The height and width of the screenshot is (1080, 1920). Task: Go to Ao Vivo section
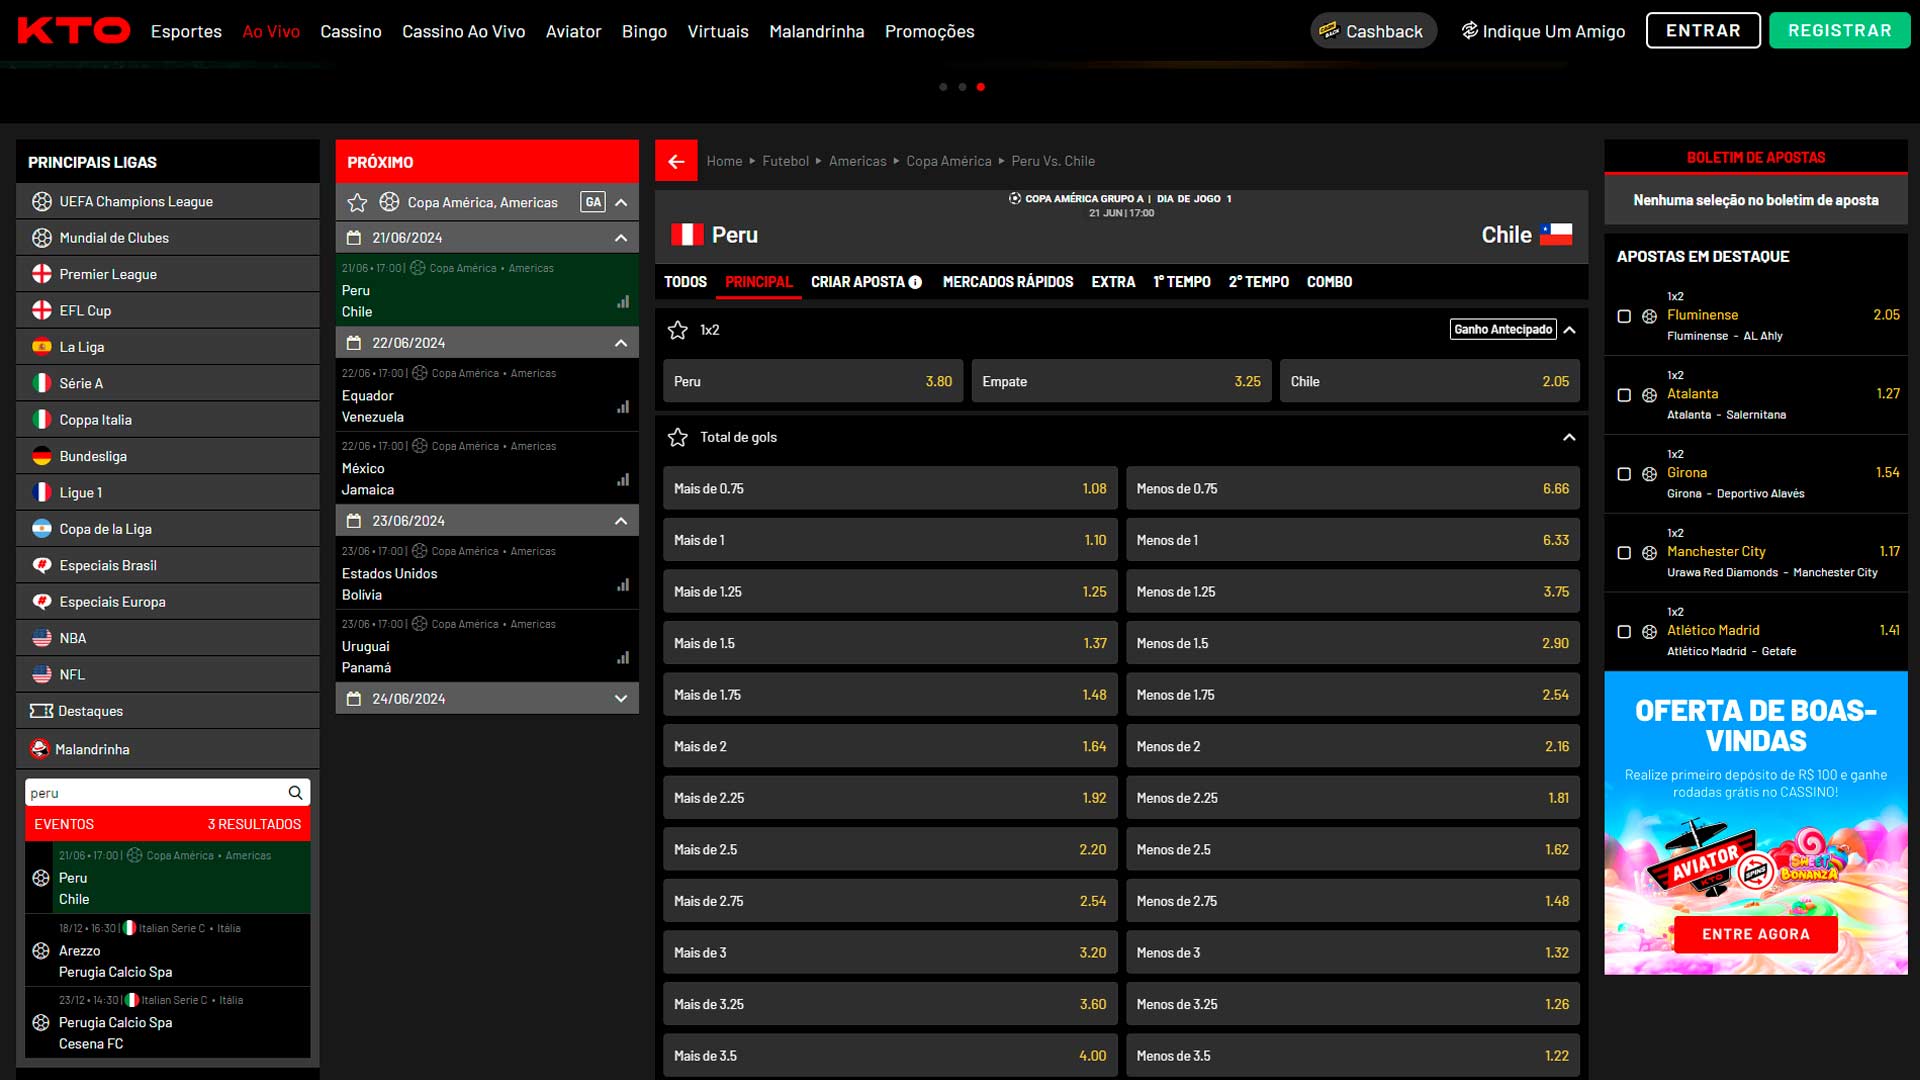pyautogui.click(x=271, y=31)
